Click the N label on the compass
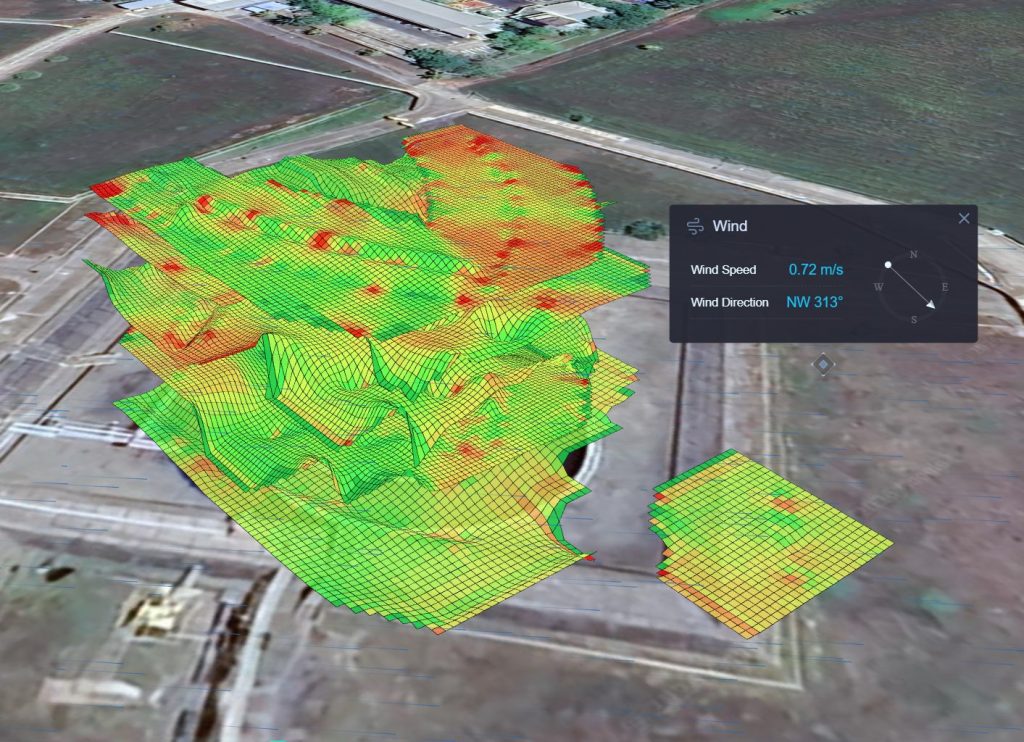 click(914, 253)
